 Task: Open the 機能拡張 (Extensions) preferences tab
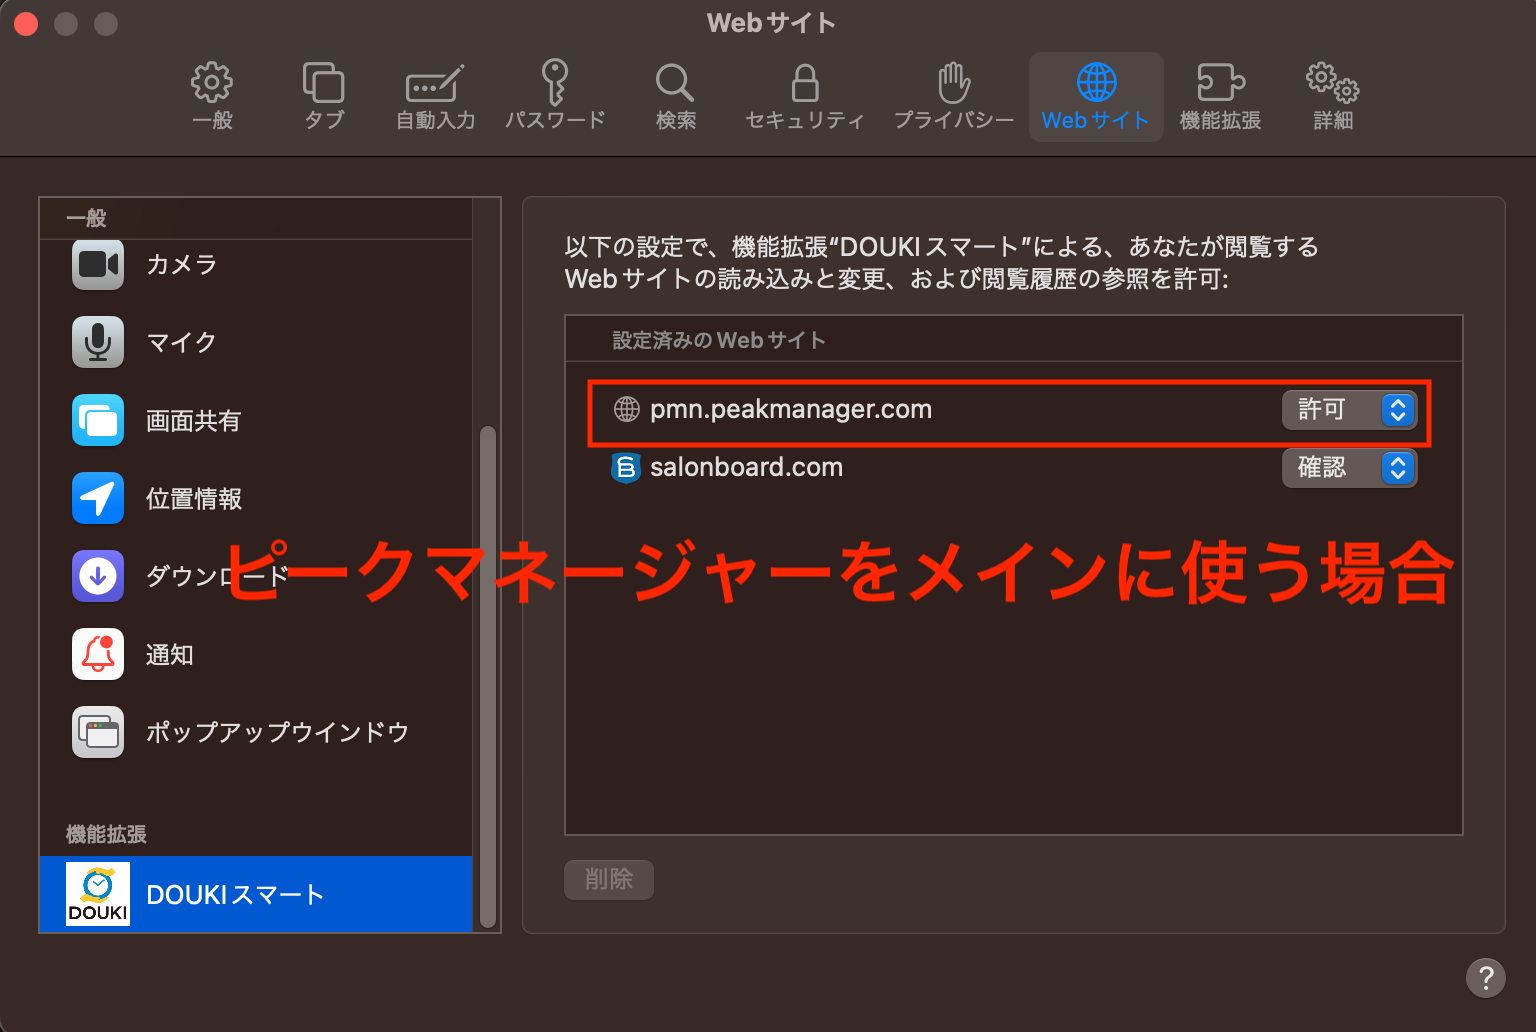[x=1220, y=97]
